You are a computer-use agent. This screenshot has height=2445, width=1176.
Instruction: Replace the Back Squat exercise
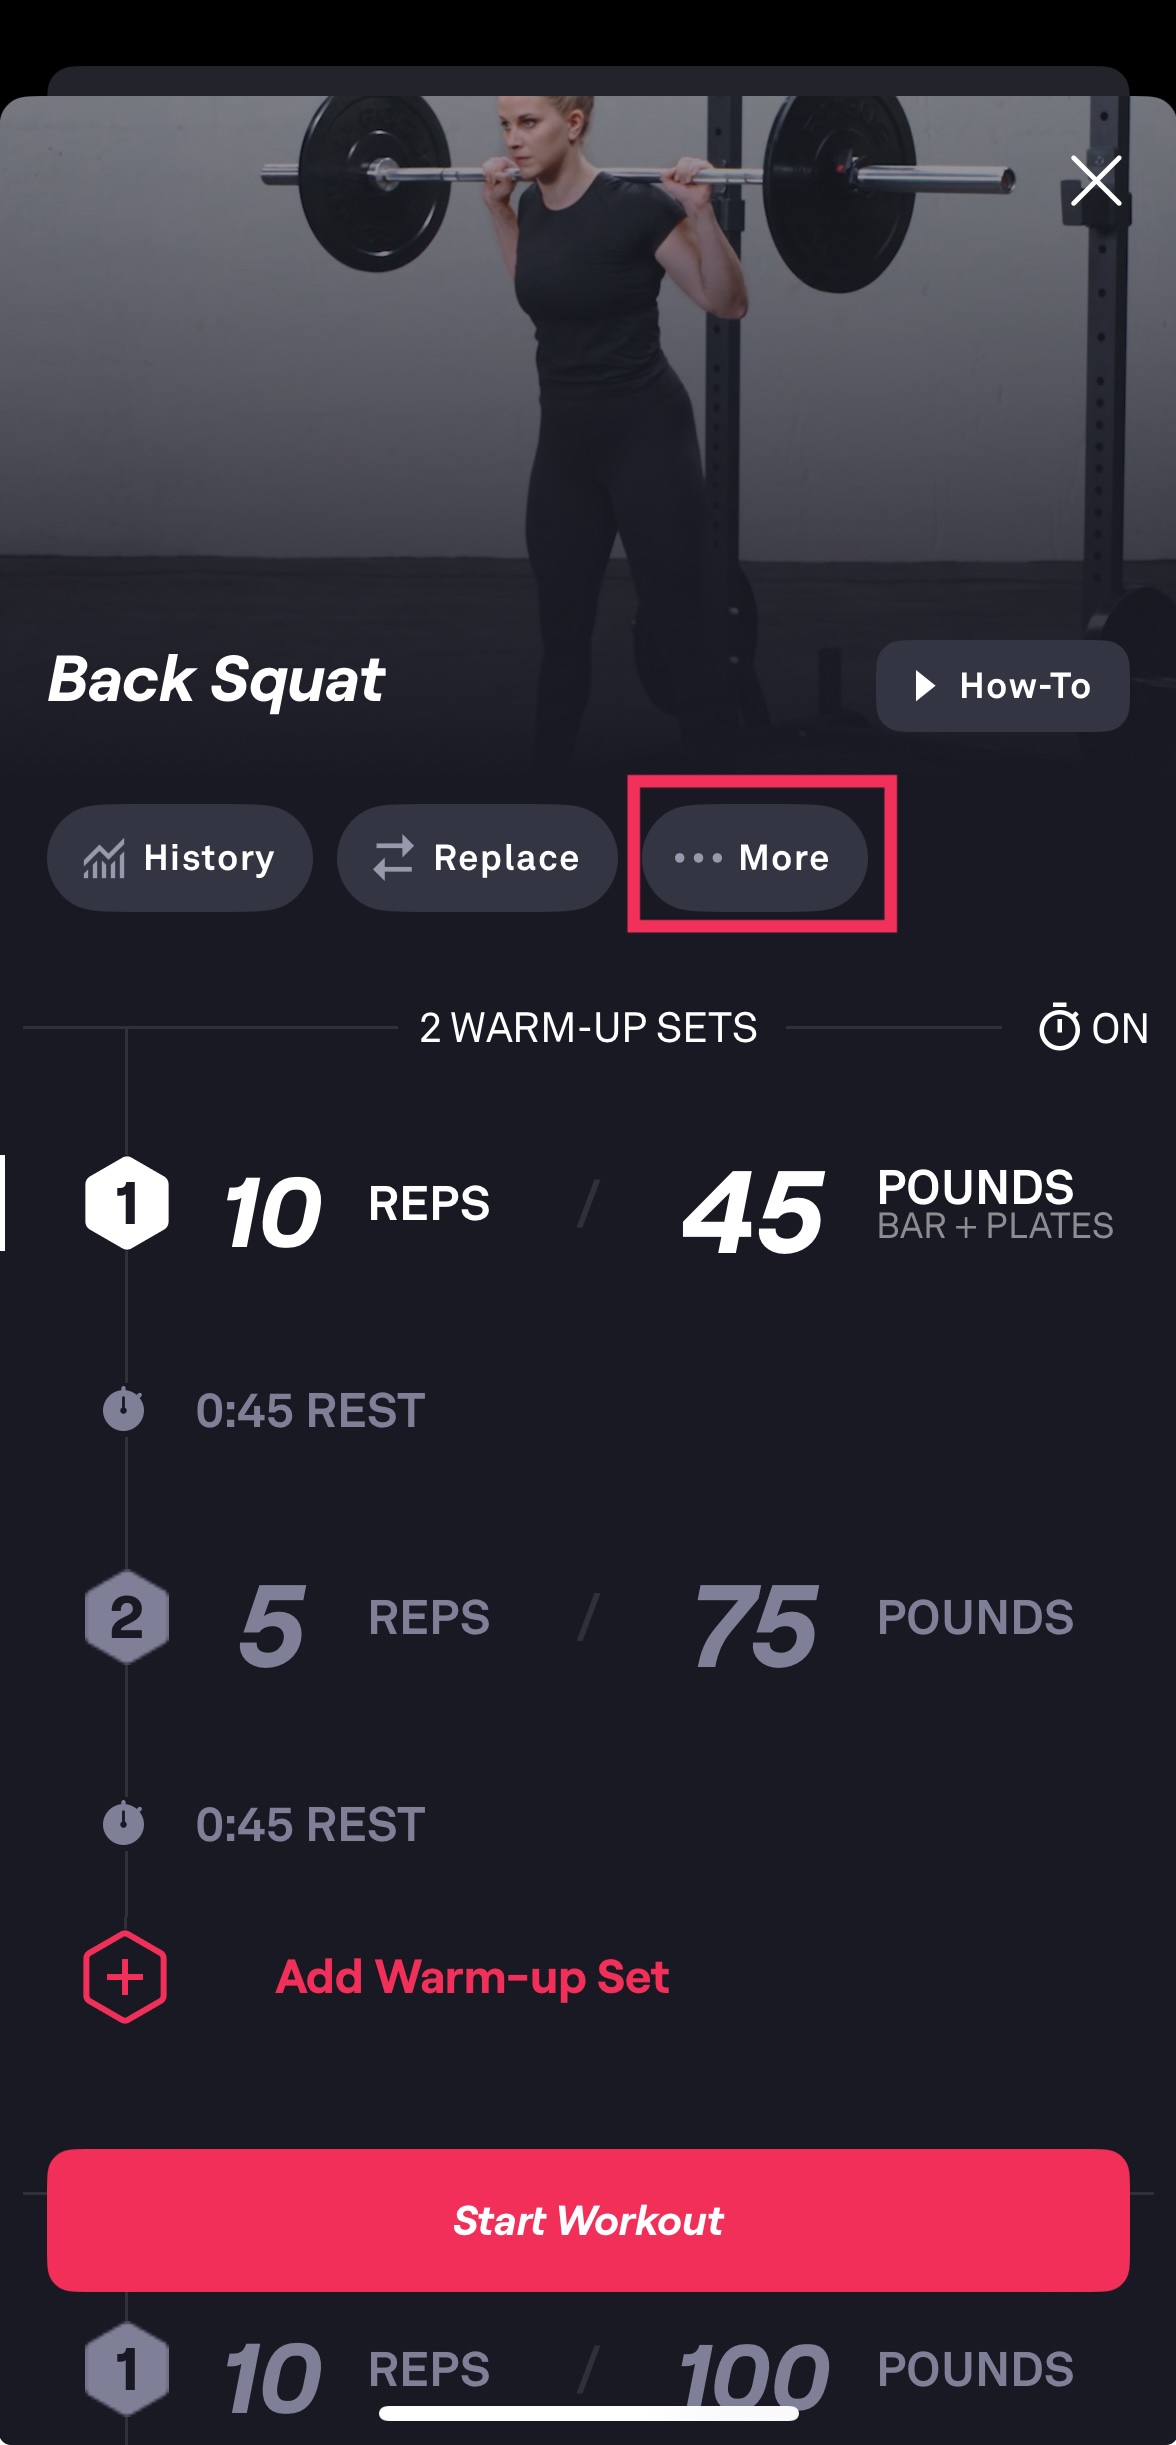(477, 858)
